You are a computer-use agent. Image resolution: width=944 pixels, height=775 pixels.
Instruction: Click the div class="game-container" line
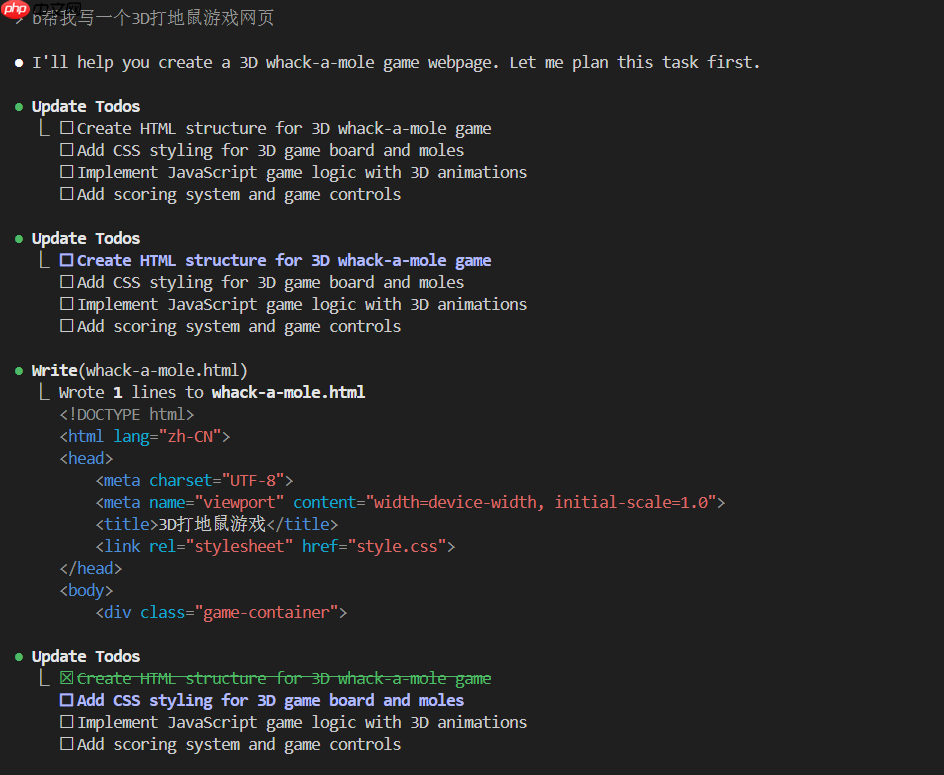(221, 612)
